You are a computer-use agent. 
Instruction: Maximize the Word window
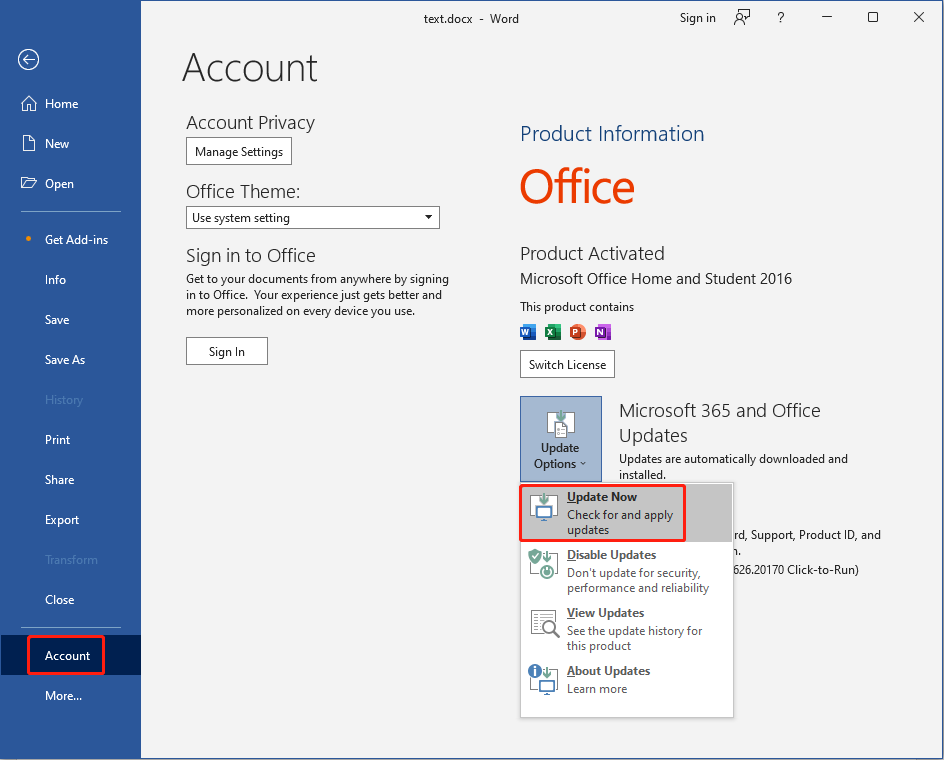pyautogui.click(x=872, y=17)
